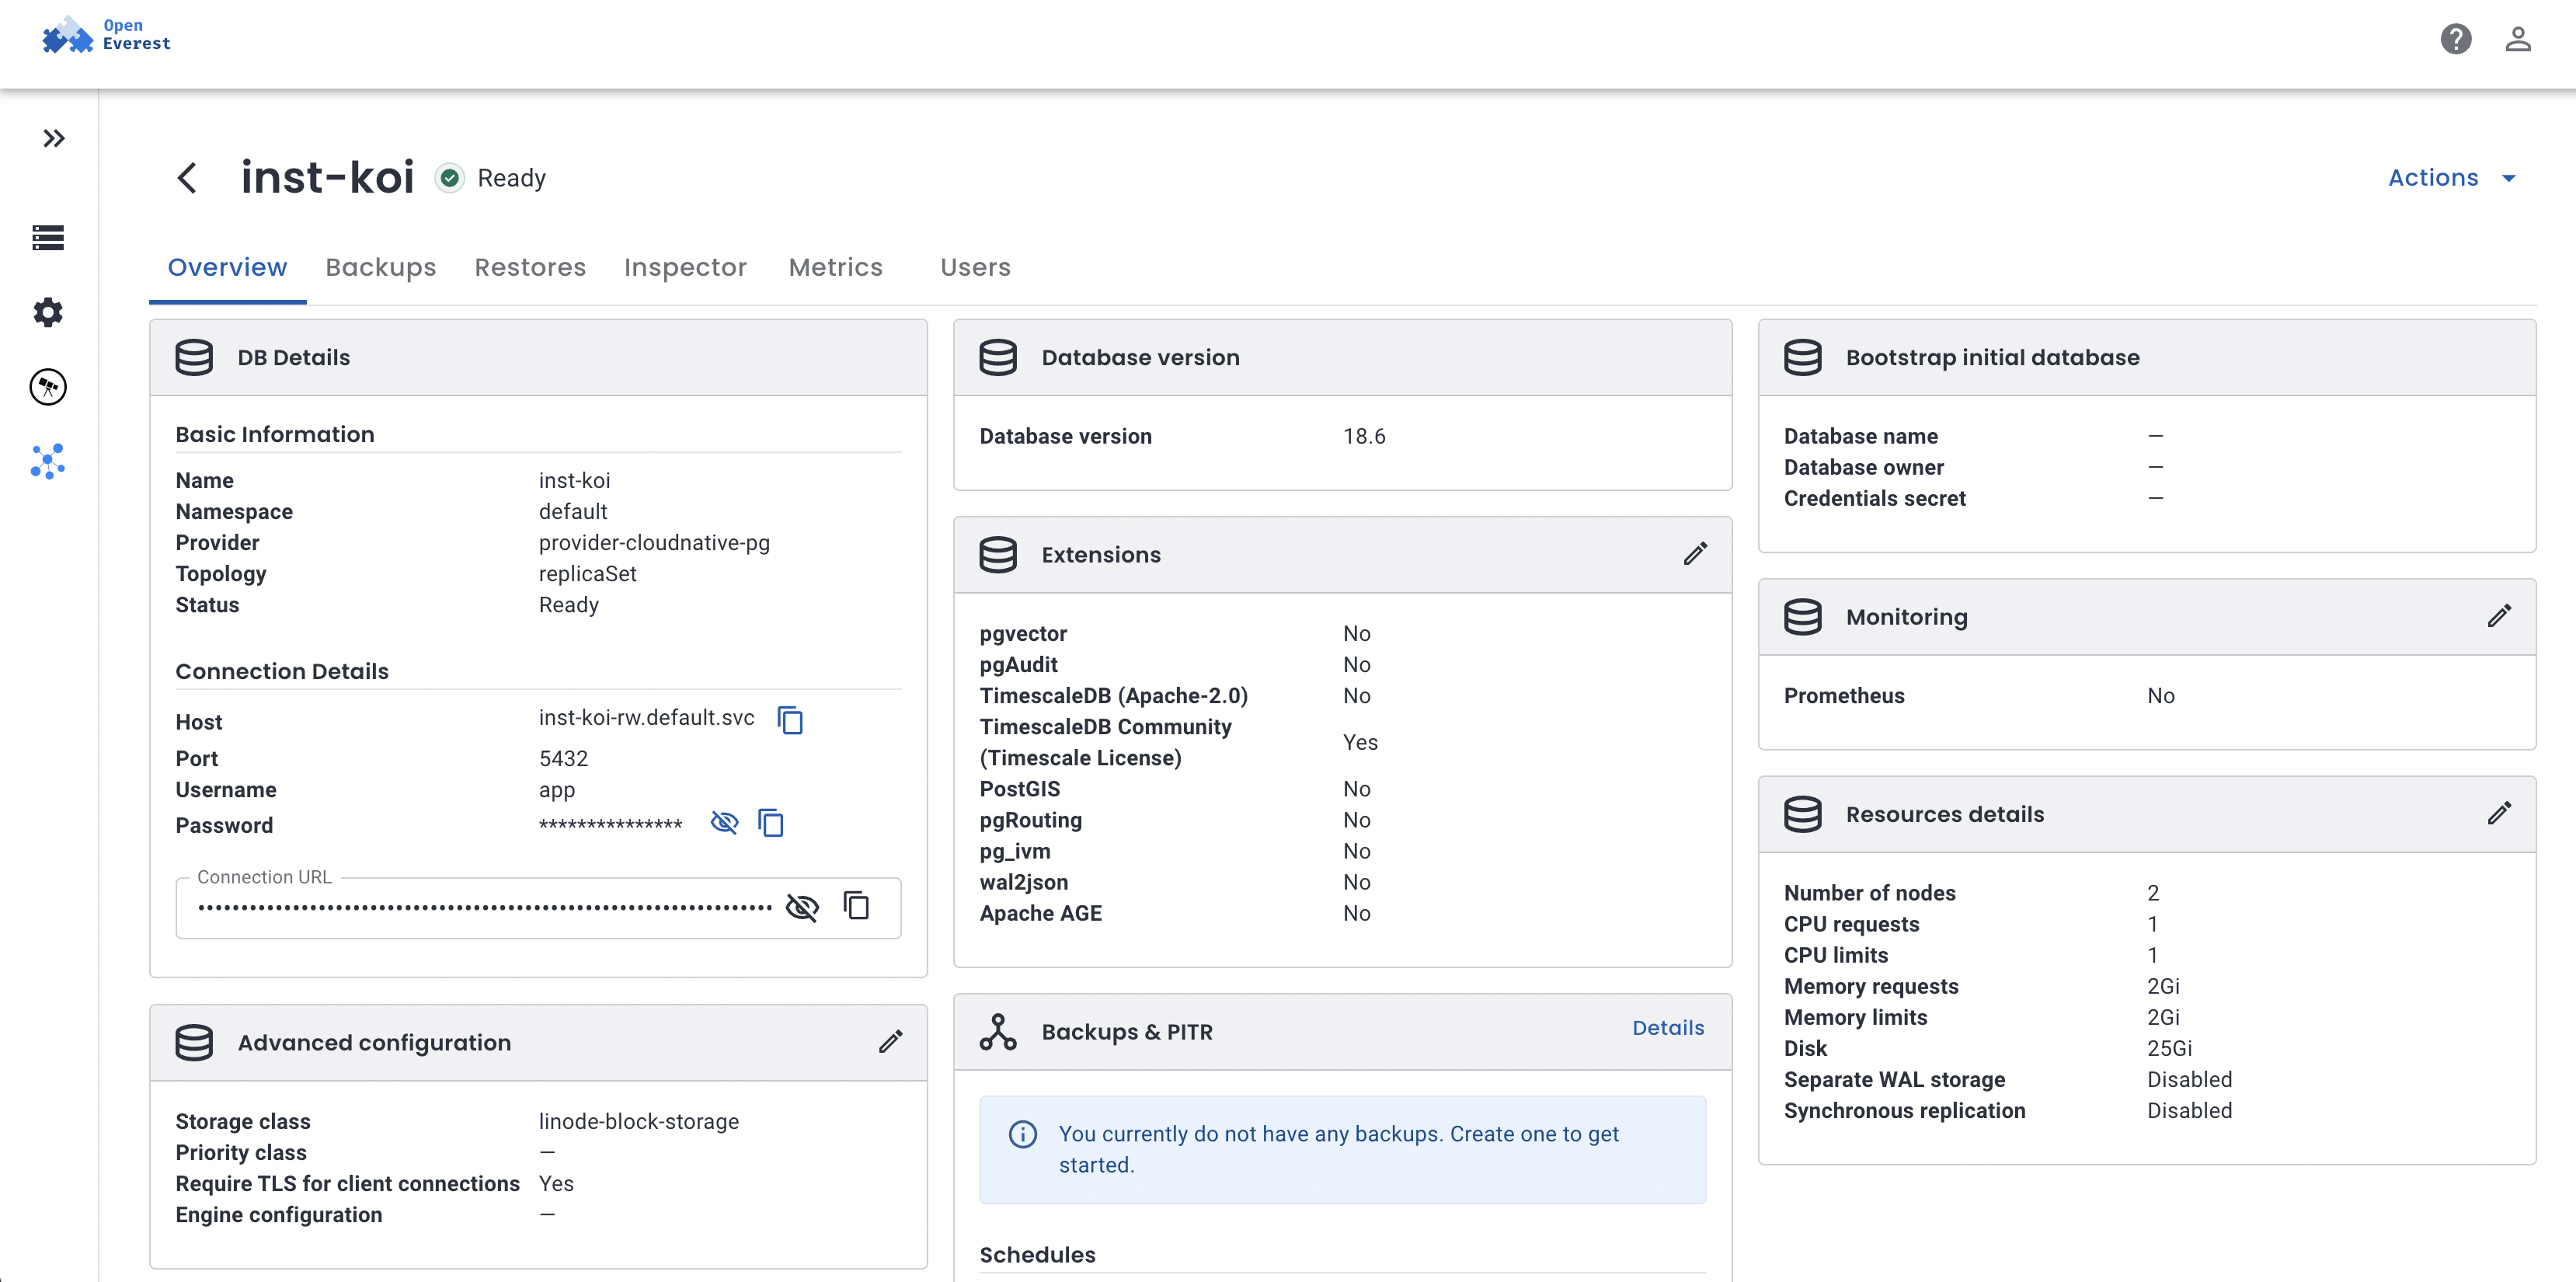Switch to the Metrics tab
Screen dimensions: 2576x1282
[836, 267]
